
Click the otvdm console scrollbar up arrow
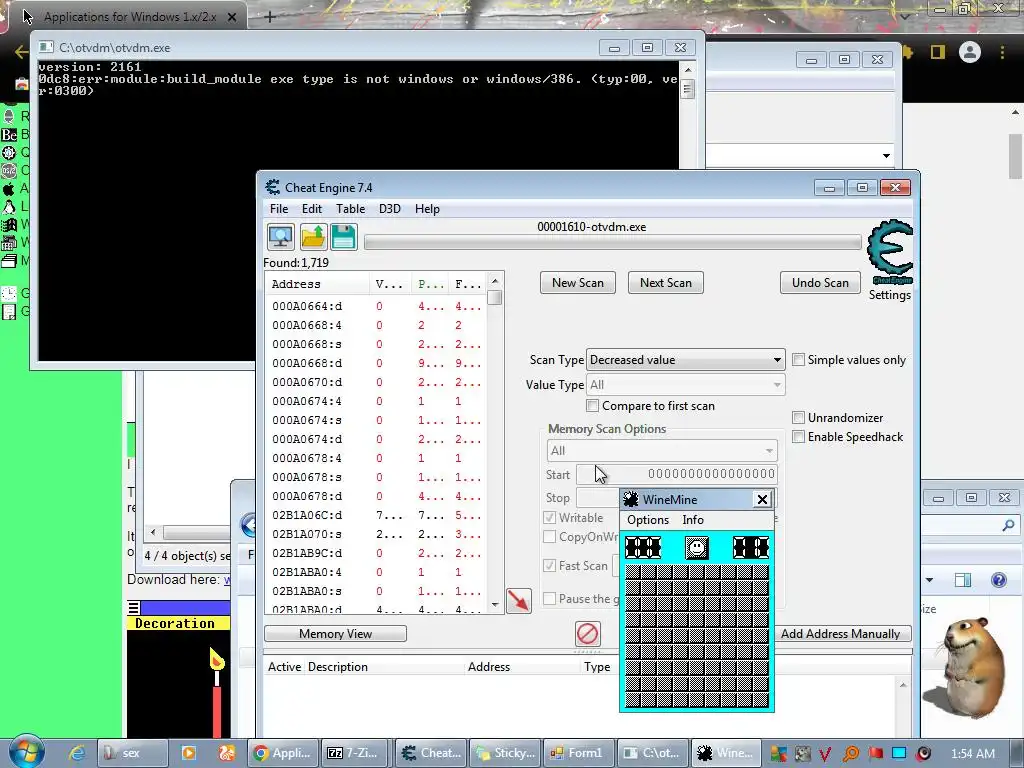click(x=687, y=69)
